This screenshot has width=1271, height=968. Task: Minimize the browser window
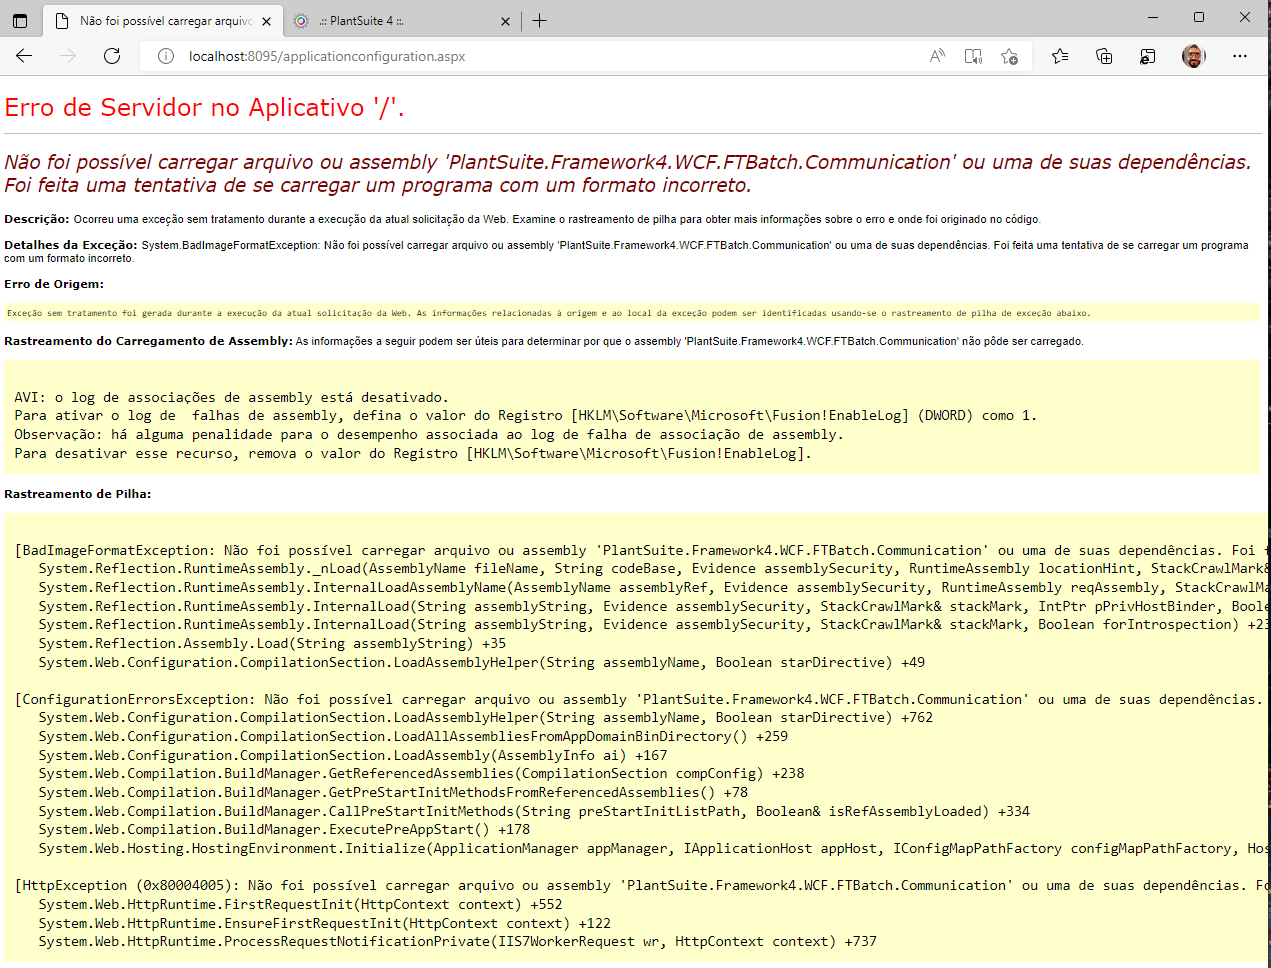[x=1154, y=17]
